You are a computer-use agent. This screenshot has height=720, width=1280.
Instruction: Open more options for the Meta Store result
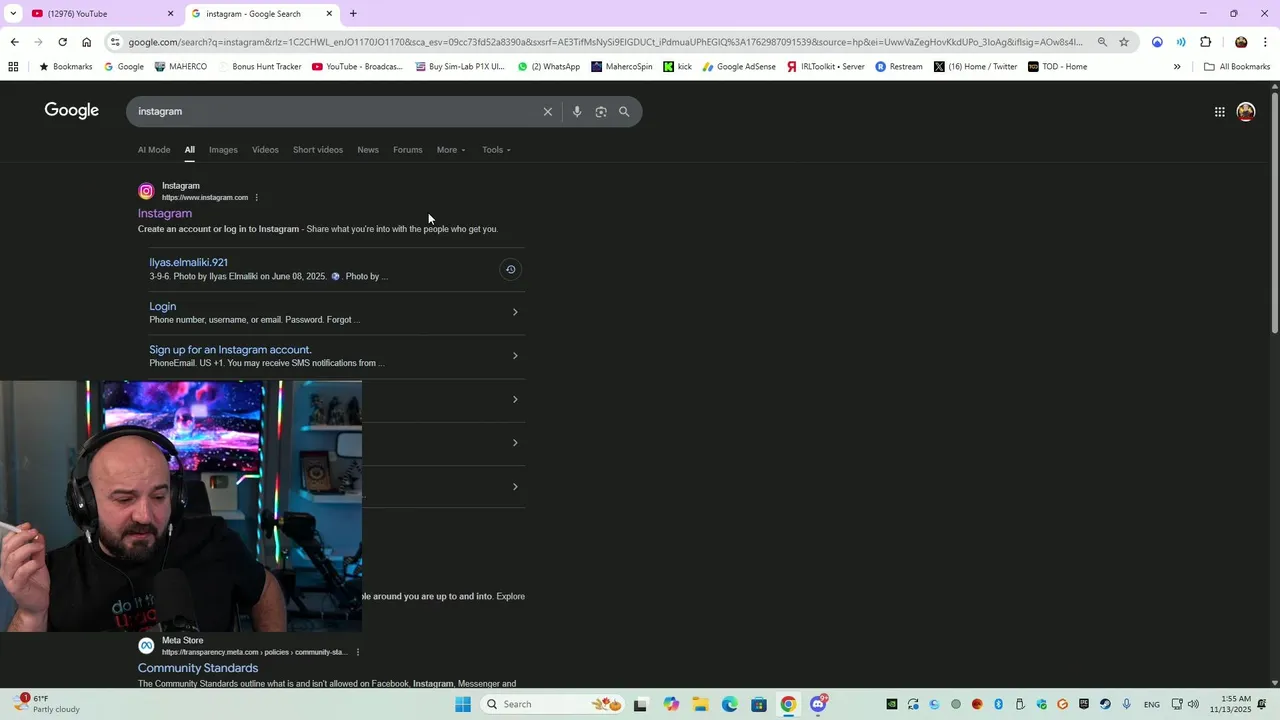click(358, 652)
